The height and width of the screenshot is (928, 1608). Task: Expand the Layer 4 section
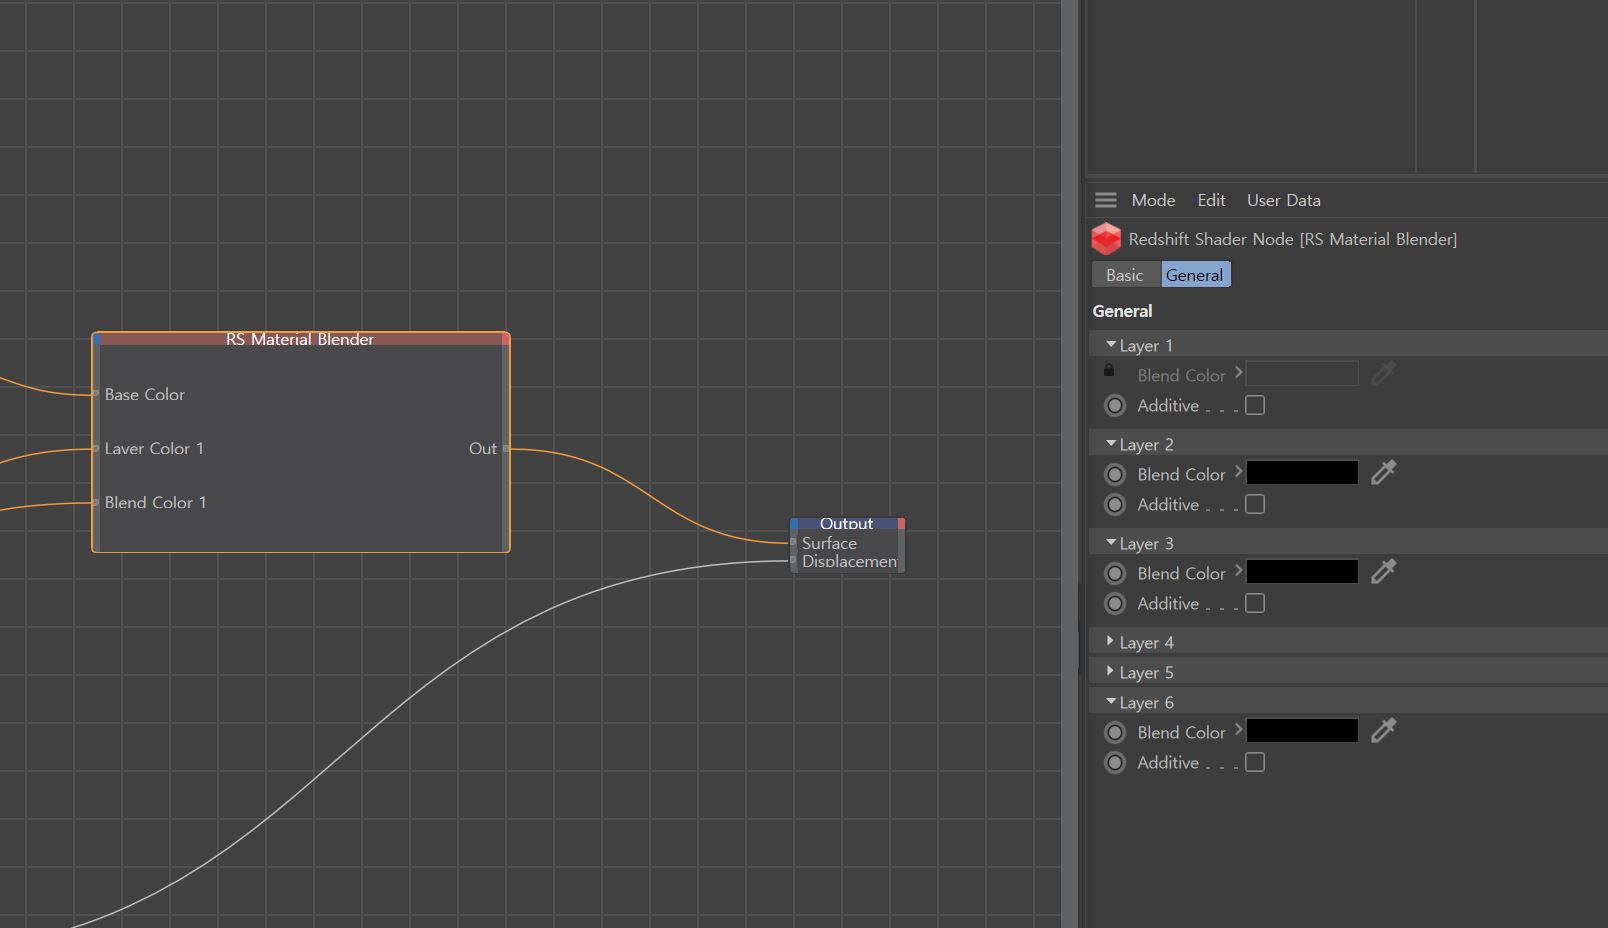pyautogui.click(x=1110, y=641)
